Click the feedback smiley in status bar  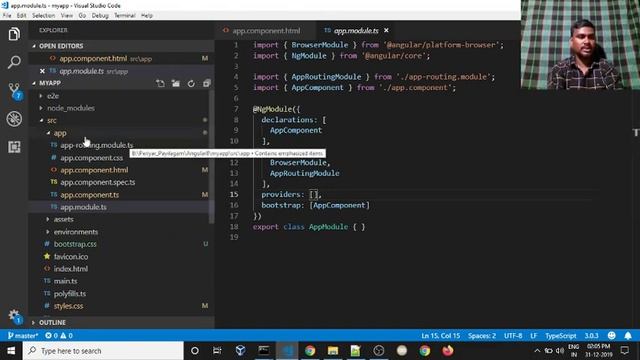click(611, 336)
